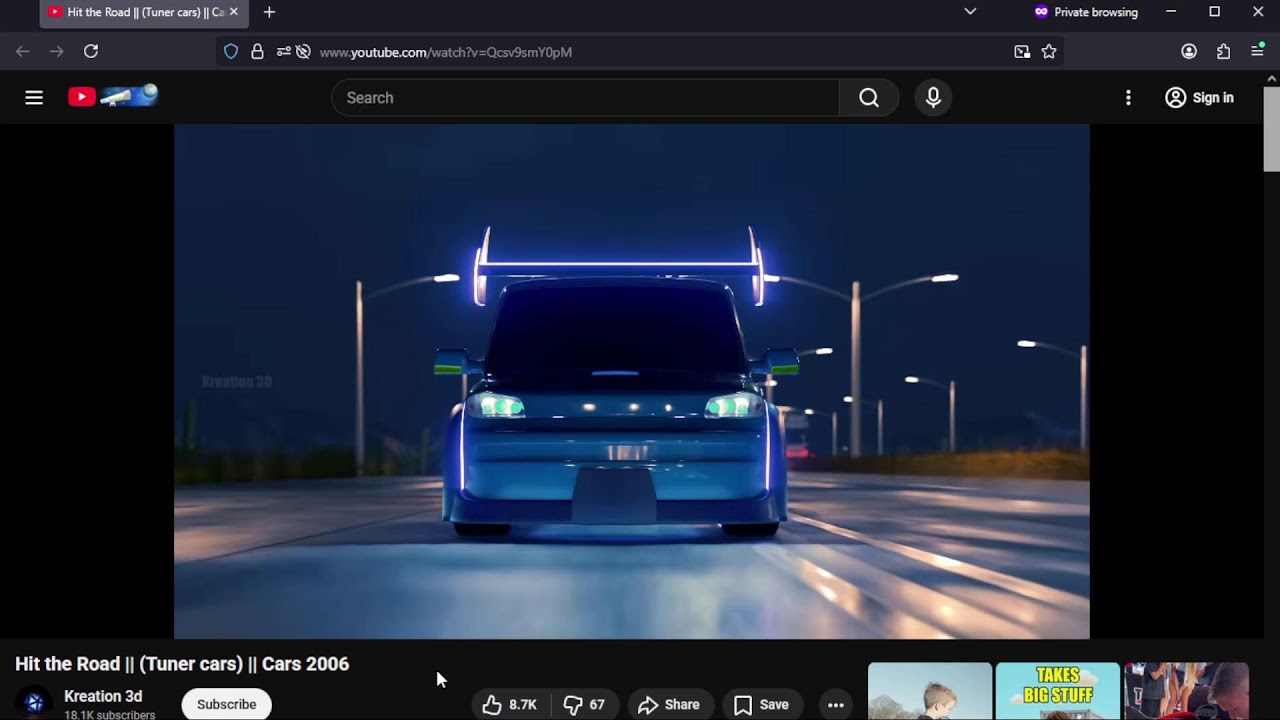1280x720 pixels.
Task: Show site security padlock info
Action: (257, 52)
